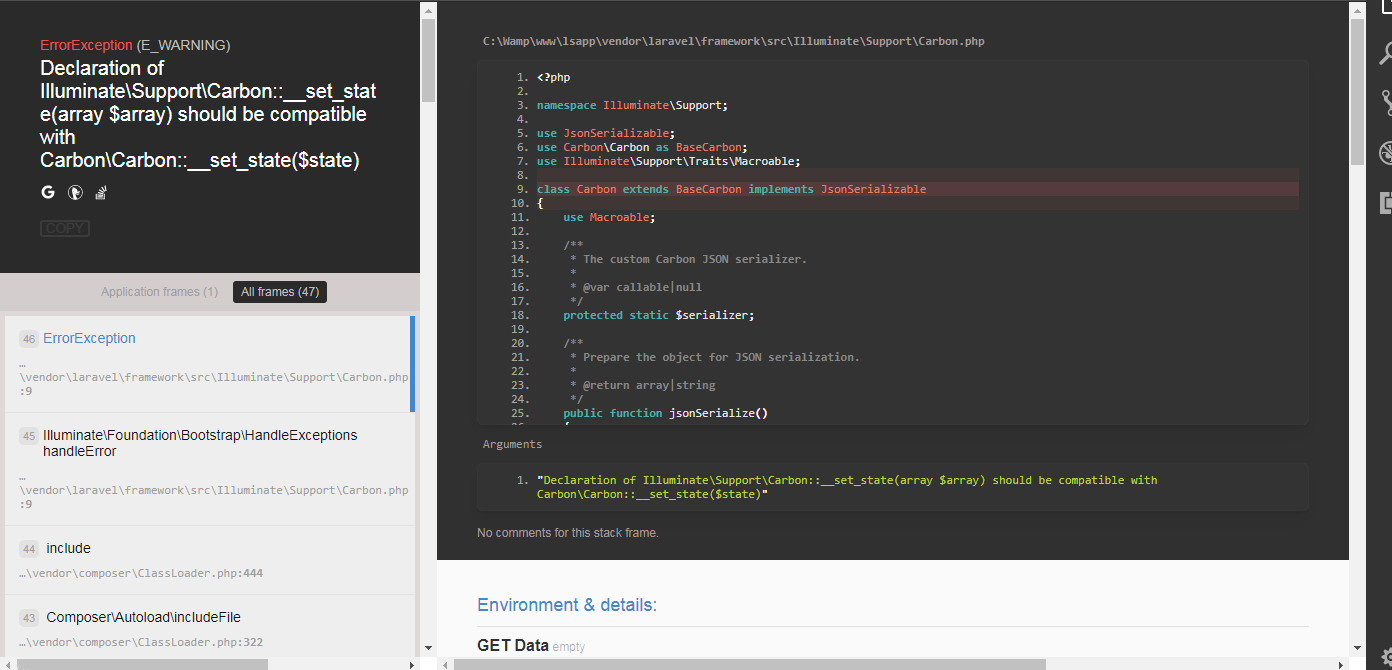Open the VS Code Source Control icon
The image size is (1392, 670).
pos(1385,102)
